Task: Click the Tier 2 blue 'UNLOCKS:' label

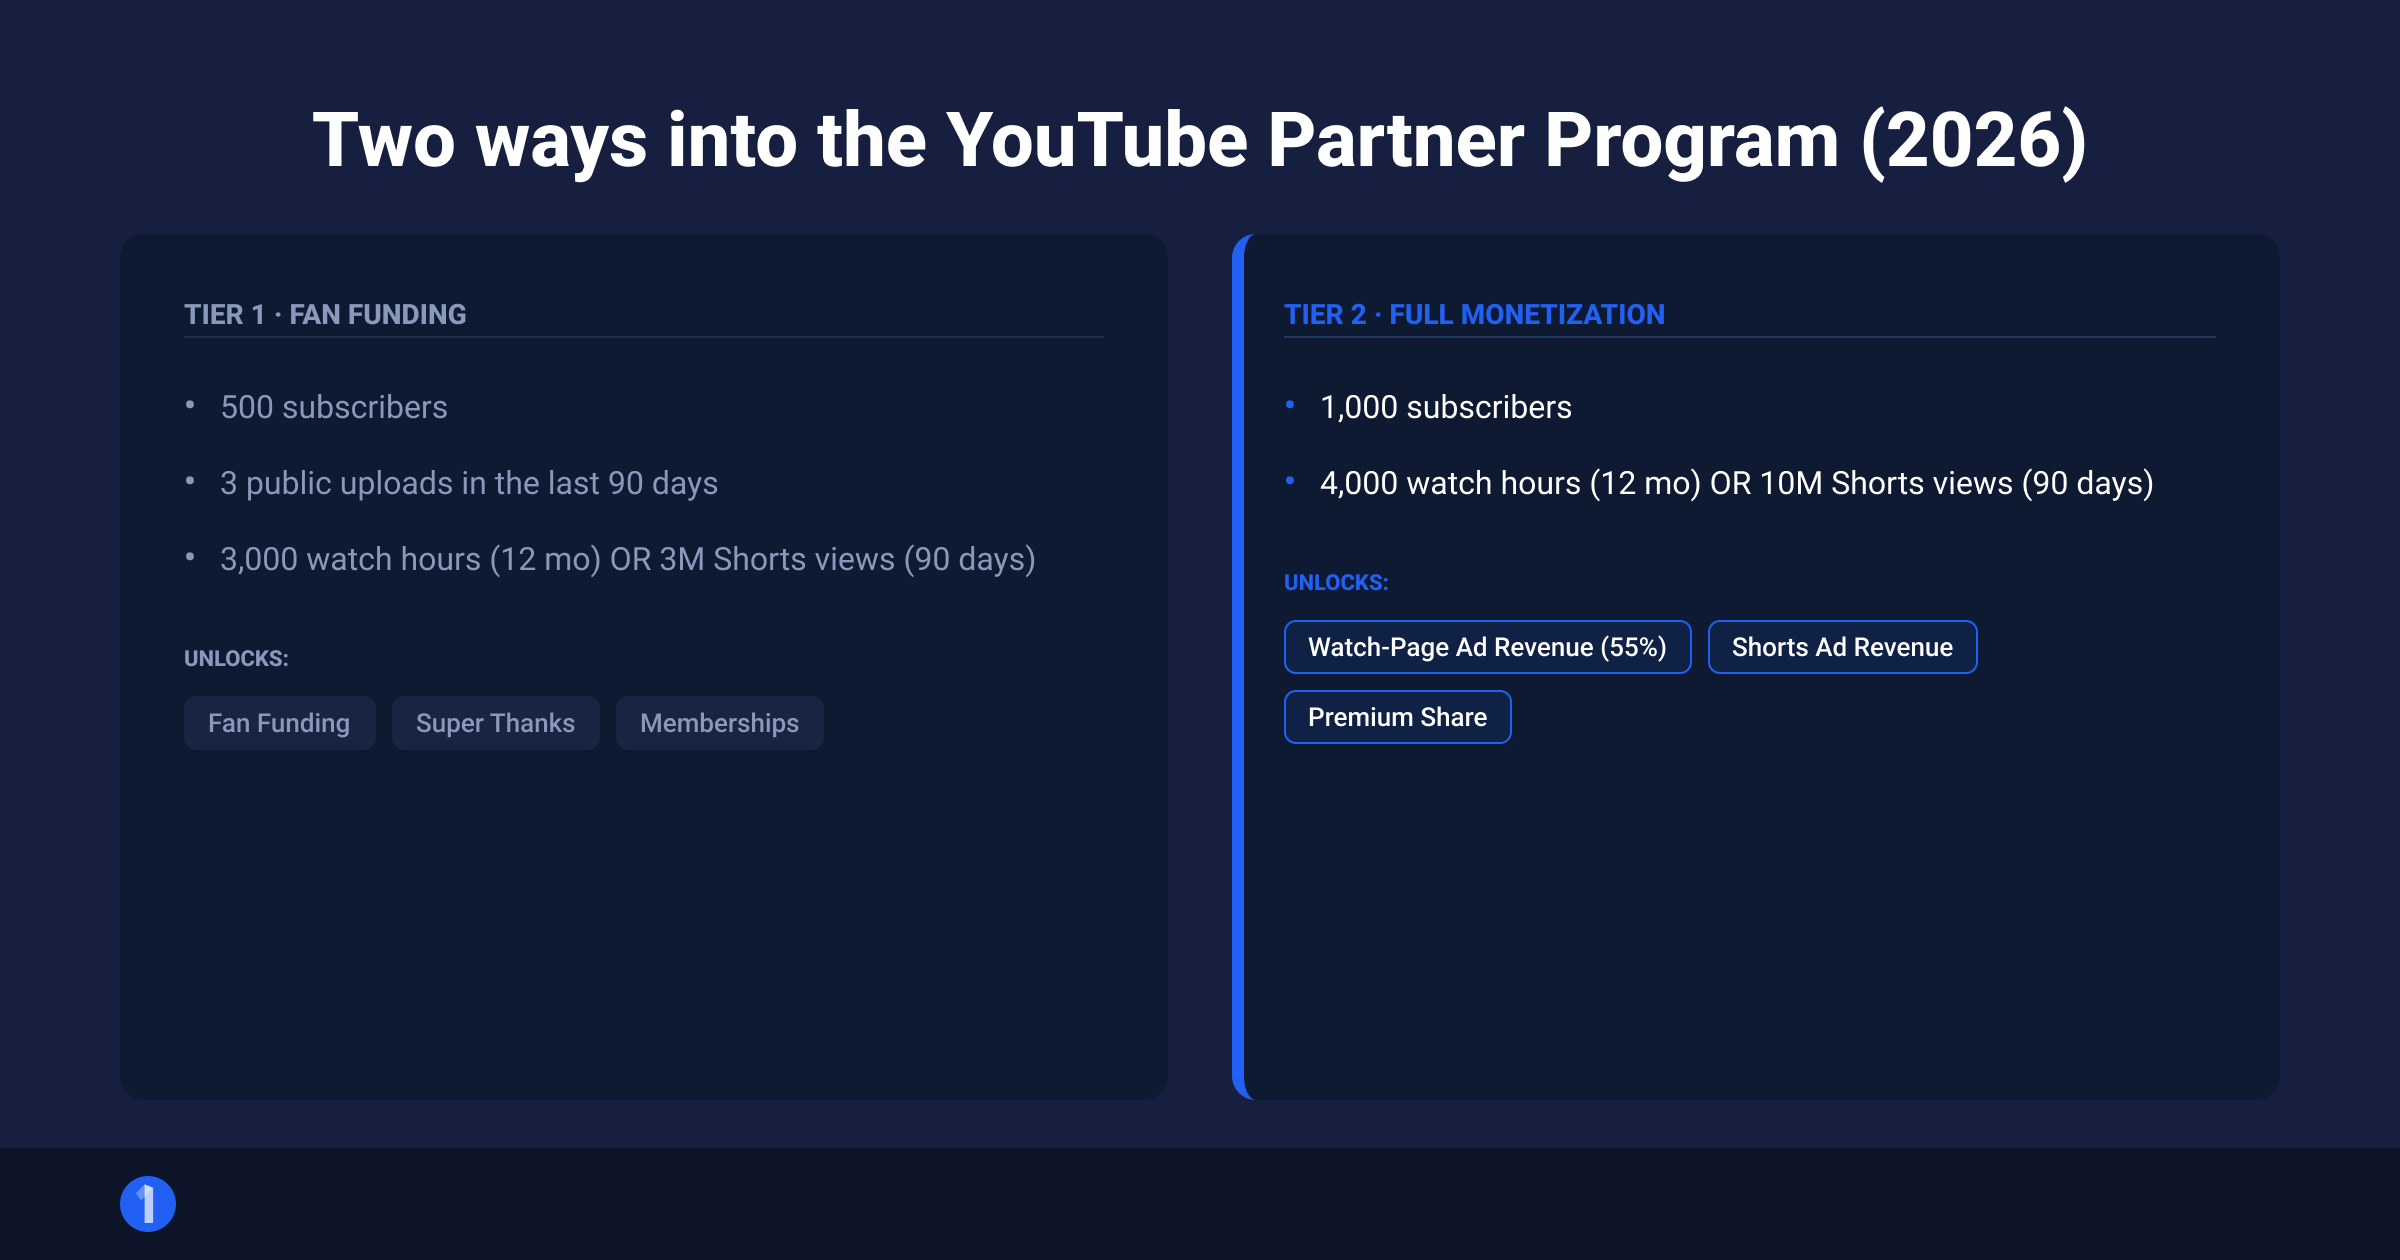Action: (1336, 582)
